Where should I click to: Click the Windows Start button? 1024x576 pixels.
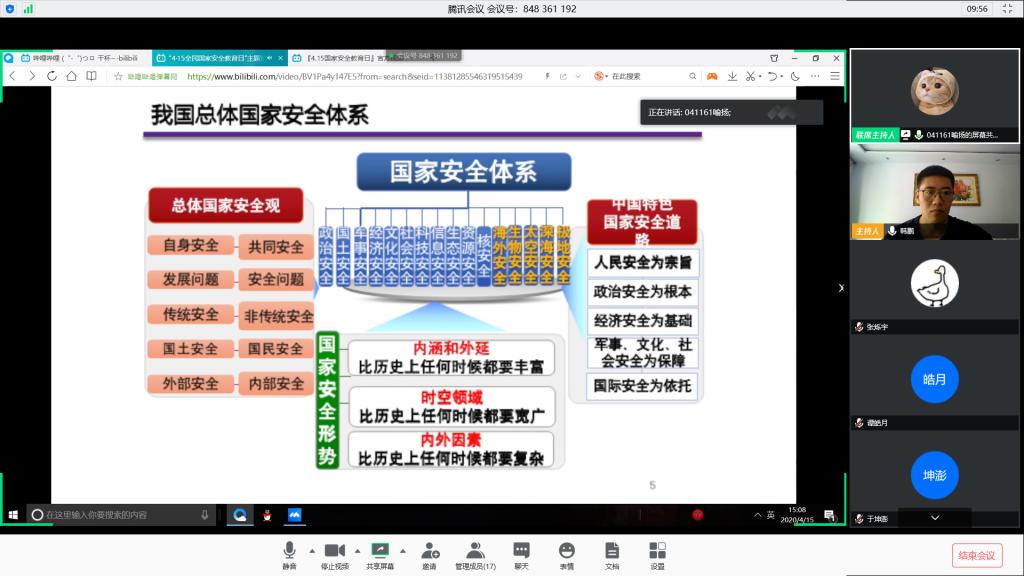click(14, 515)
